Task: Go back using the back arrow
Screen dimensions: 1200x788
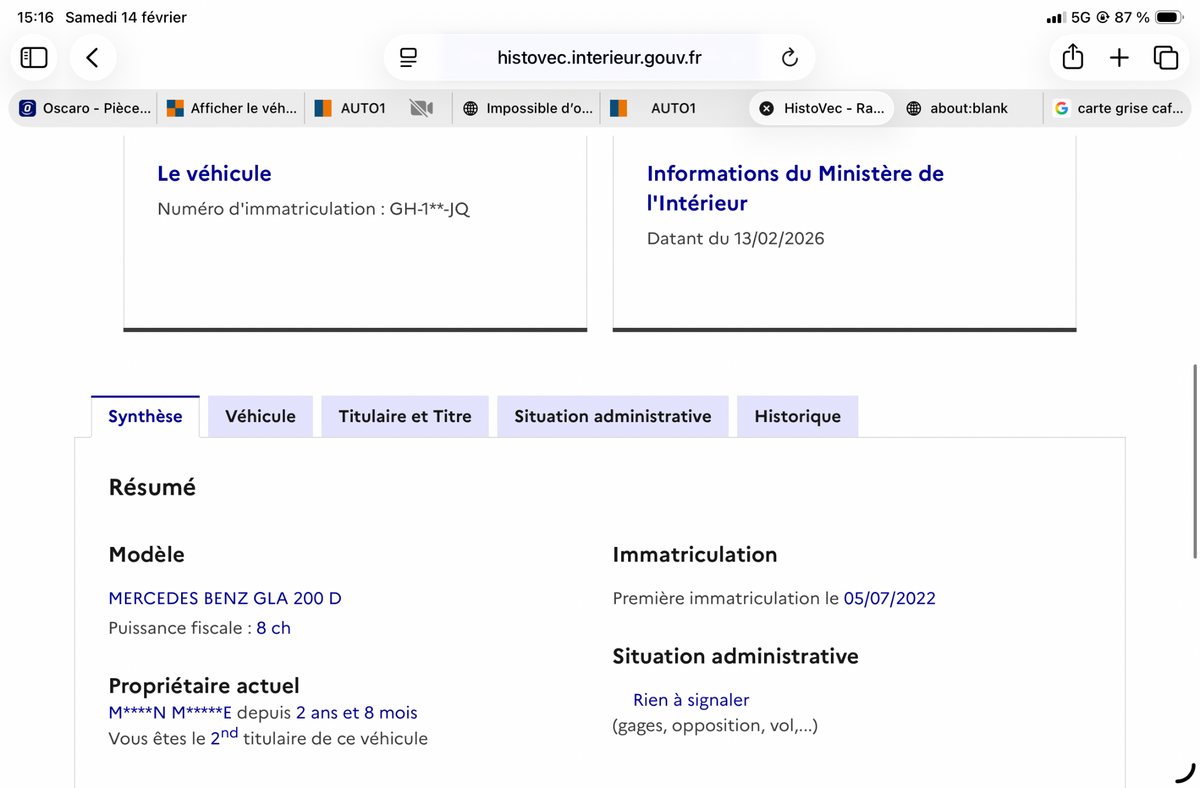Action: pos(92,58)
